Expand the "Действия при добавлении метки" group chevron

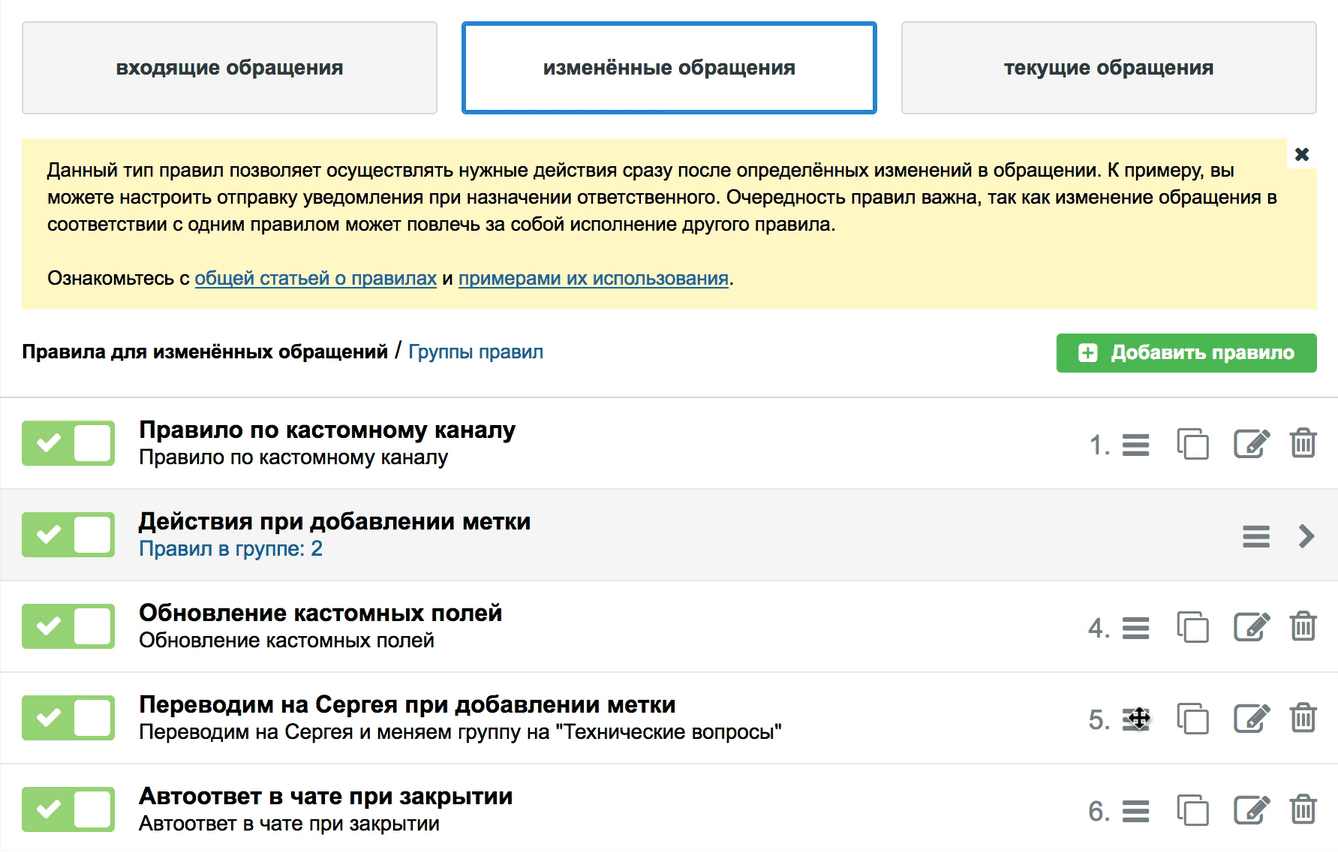[x=1307, y=536]
